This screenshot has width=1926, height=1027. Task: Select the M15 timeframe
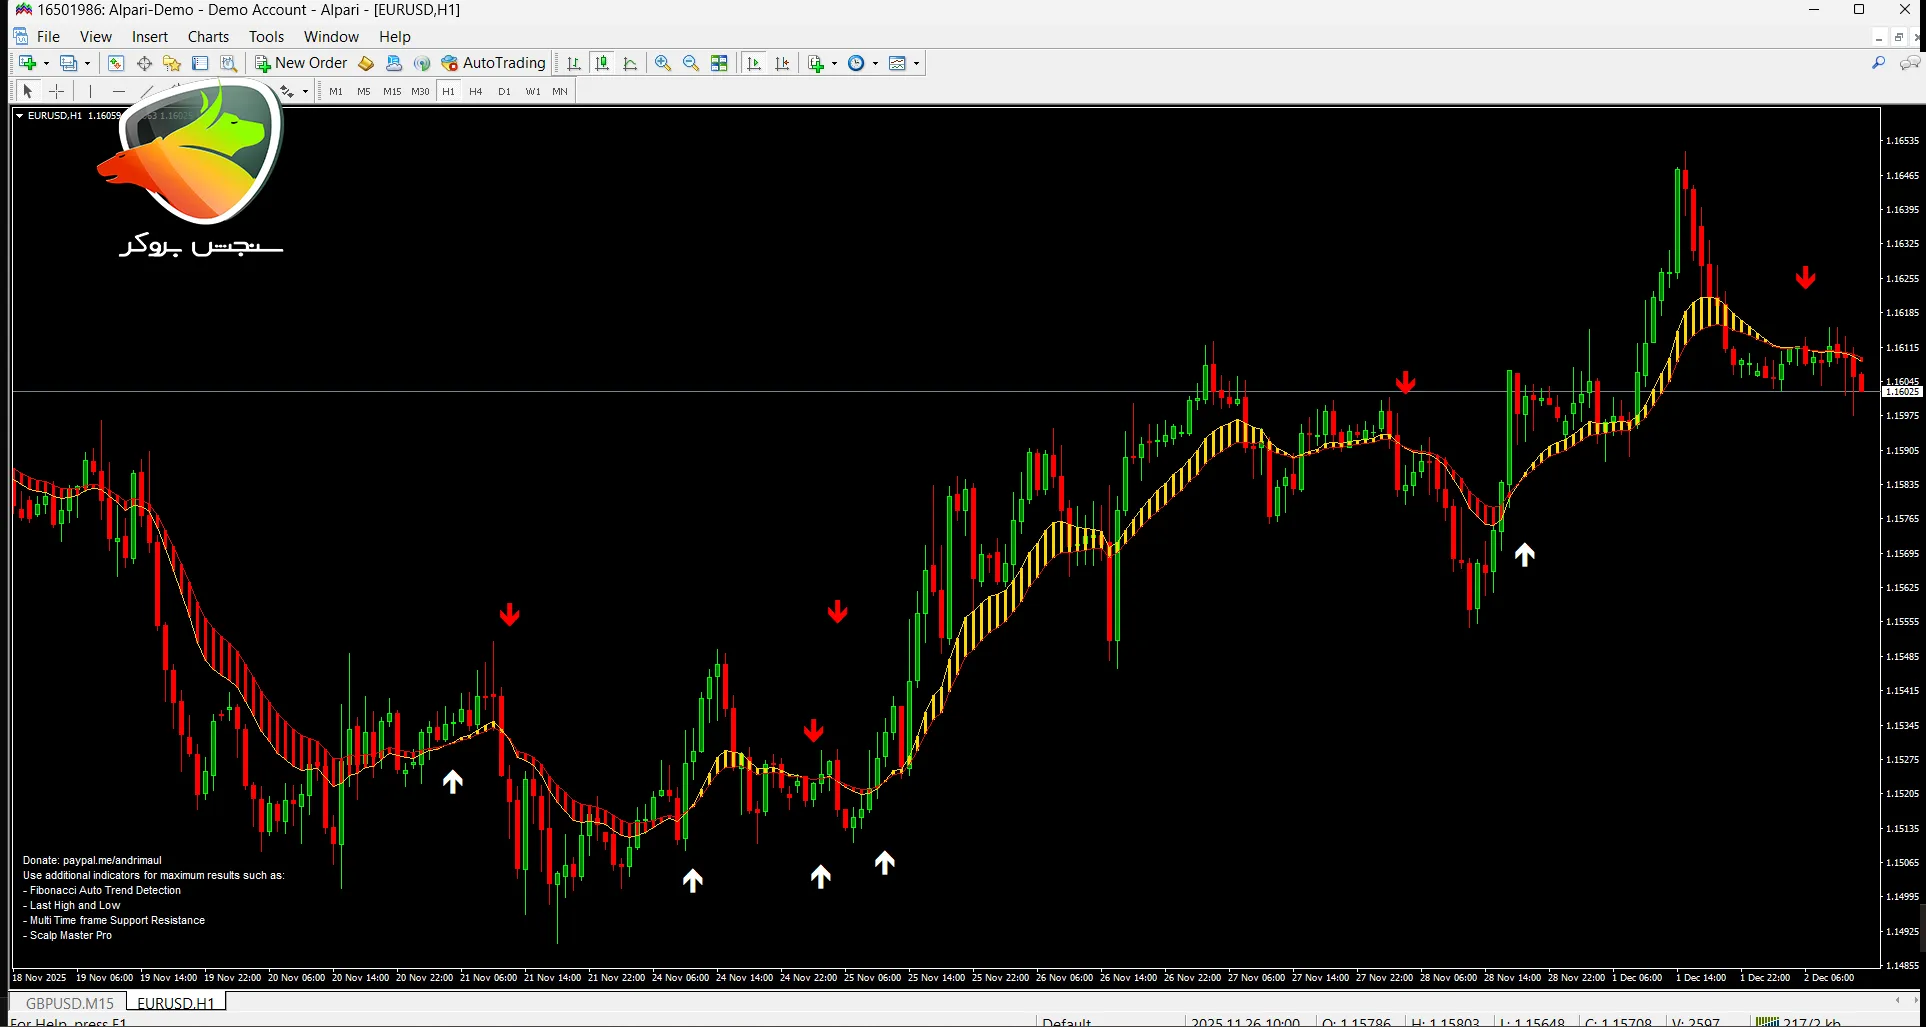point(391,91)
